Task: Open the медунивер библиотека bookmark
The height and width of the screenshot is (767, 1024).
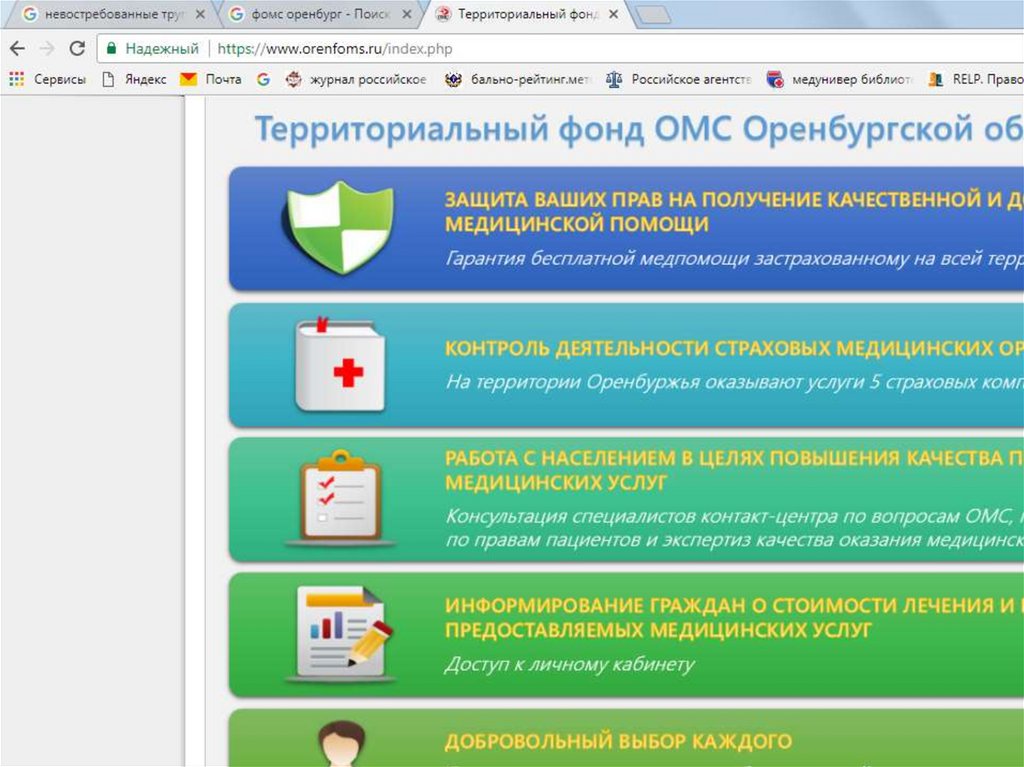Action: click(839, 79)
